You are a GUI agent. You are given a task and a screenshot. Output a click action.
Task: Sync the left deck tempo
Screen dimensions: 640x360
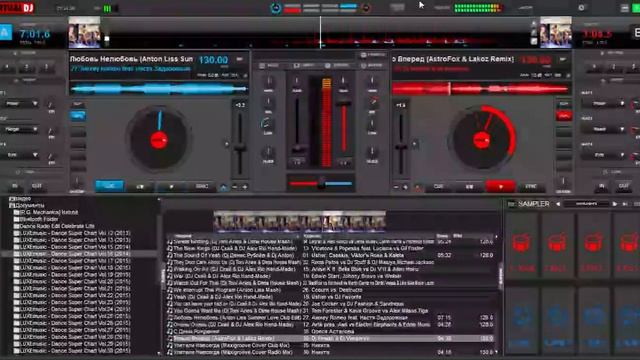pyautogui.click(x=202, y=187)
